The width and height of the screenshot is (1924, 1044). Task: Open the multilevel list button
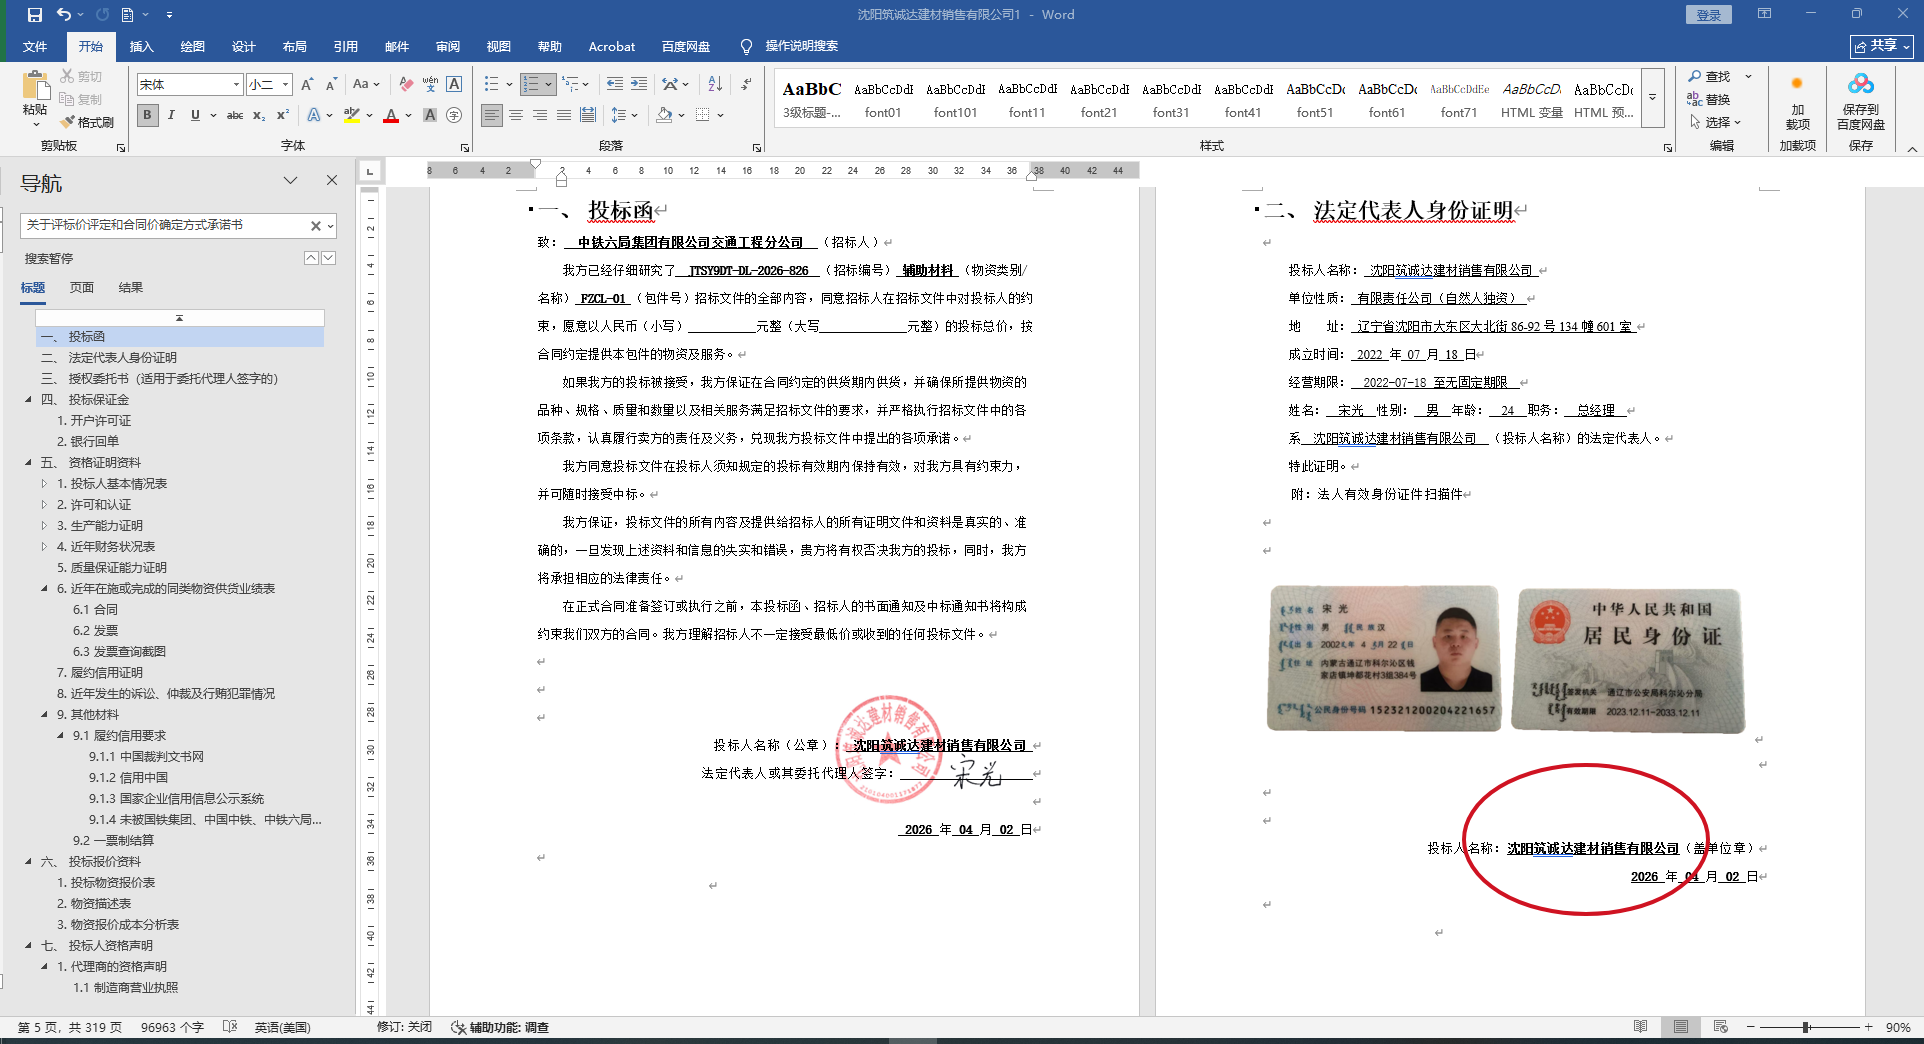[x=570, y=84]
